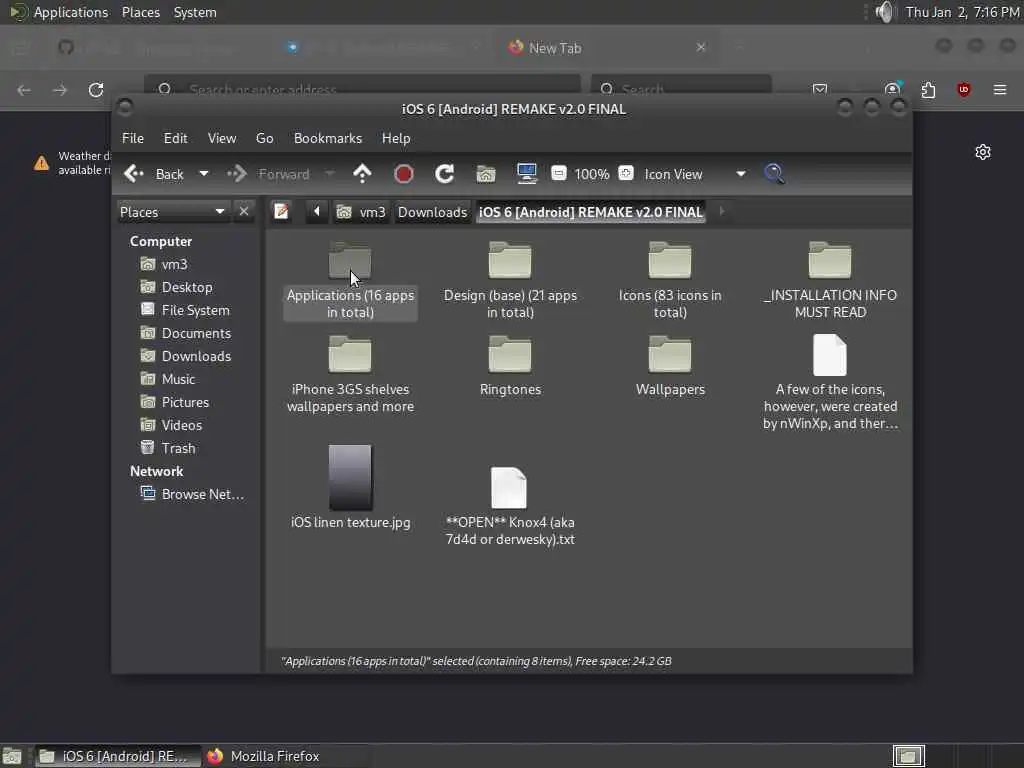
Task: Select Browse Network in the sidebar
Action: pyautogui.click(x=193, y=494)
